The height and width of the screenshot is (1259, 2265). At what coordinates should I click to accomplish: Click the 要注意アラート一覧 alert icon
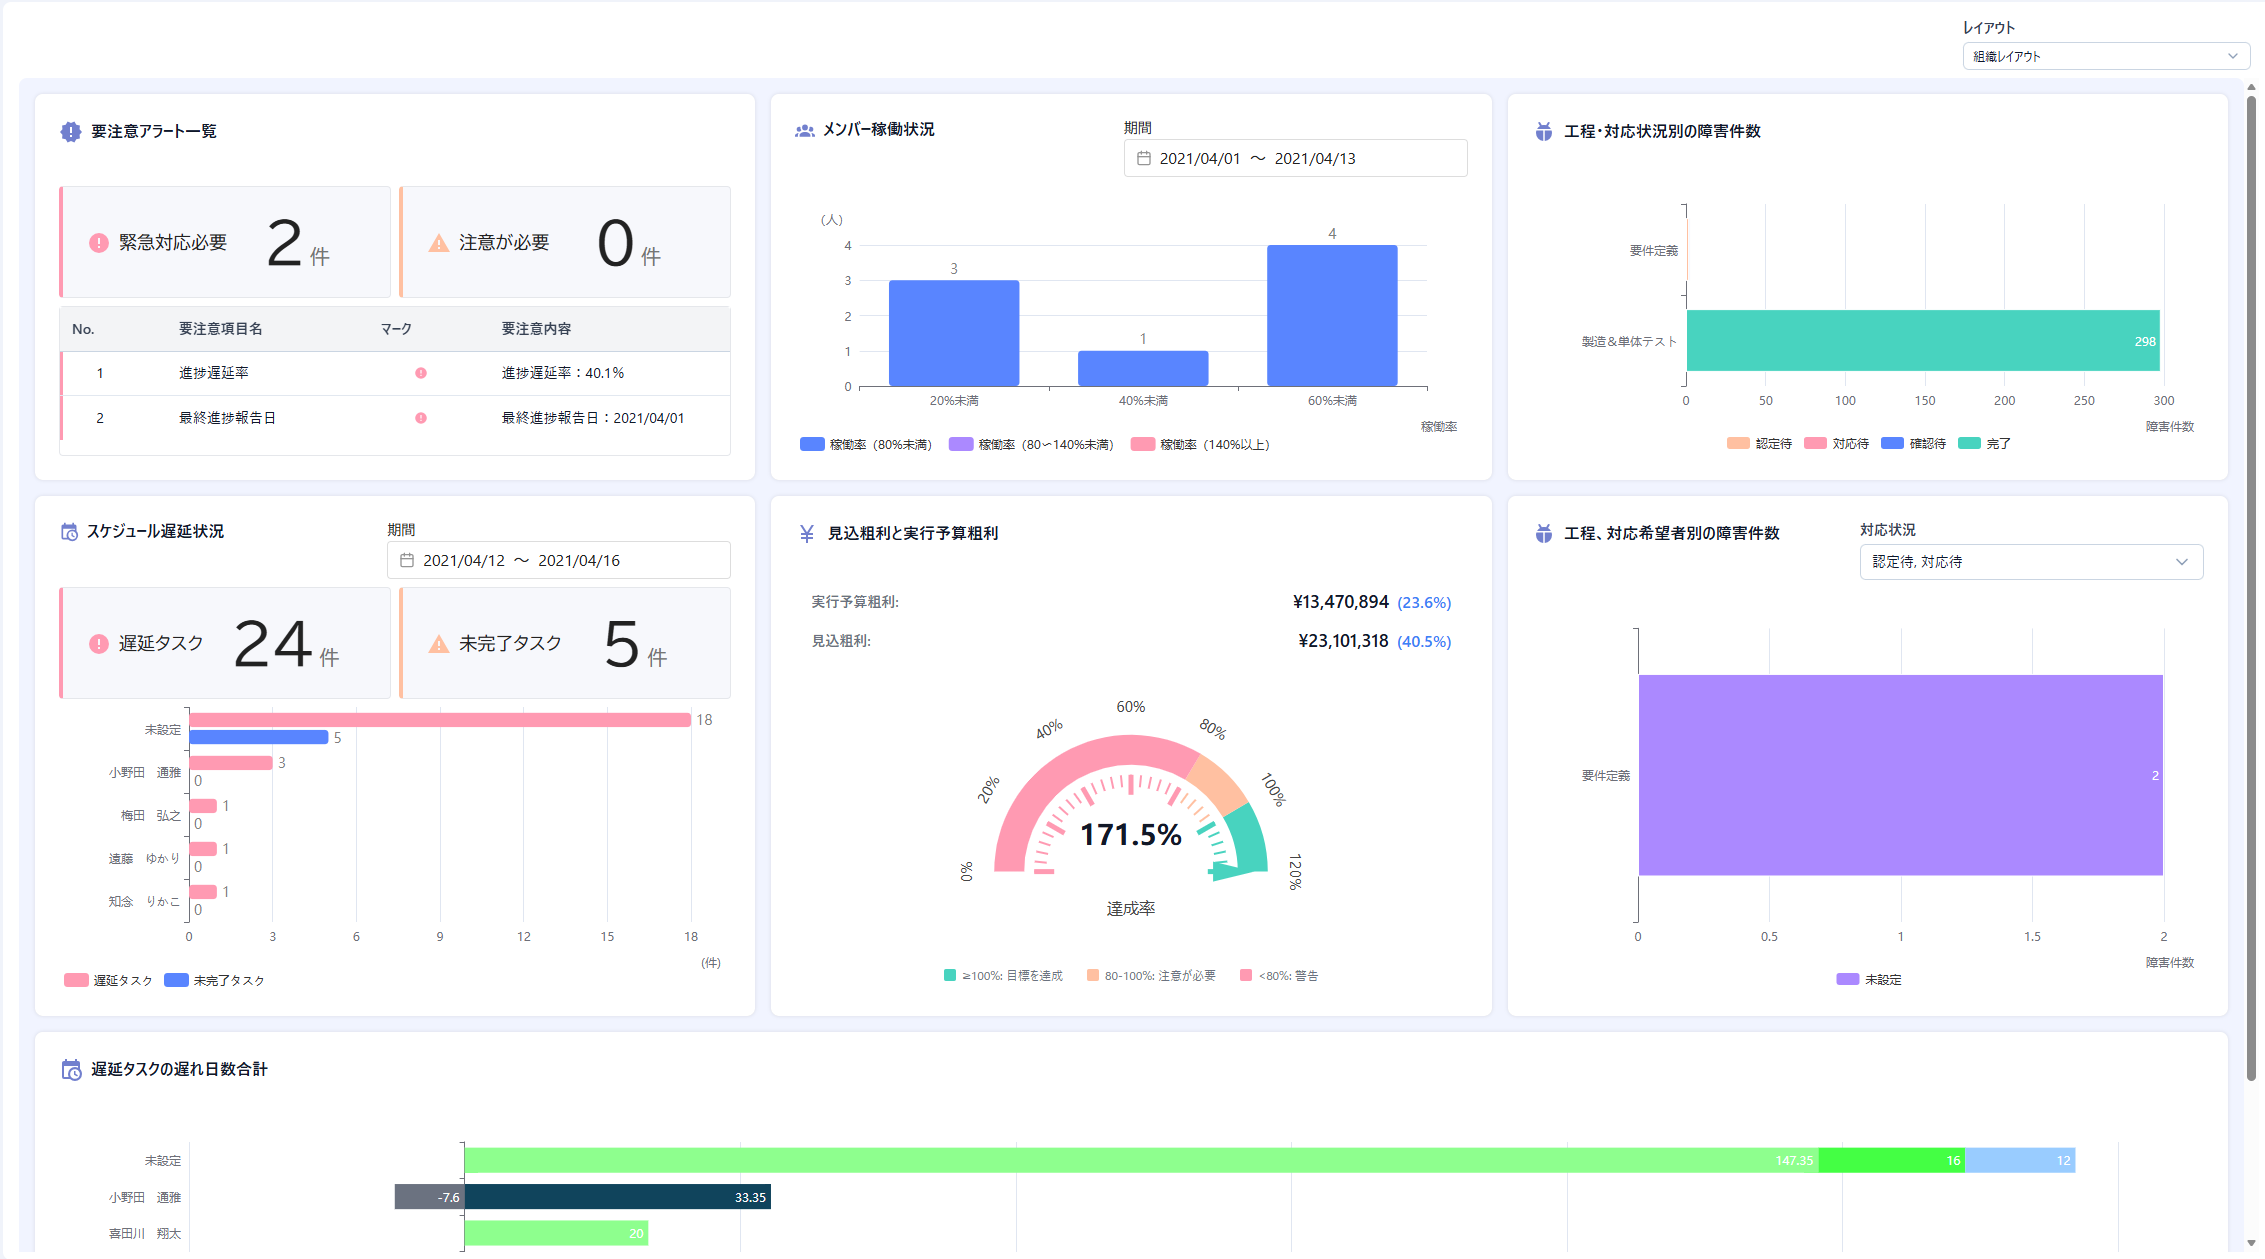70,132
